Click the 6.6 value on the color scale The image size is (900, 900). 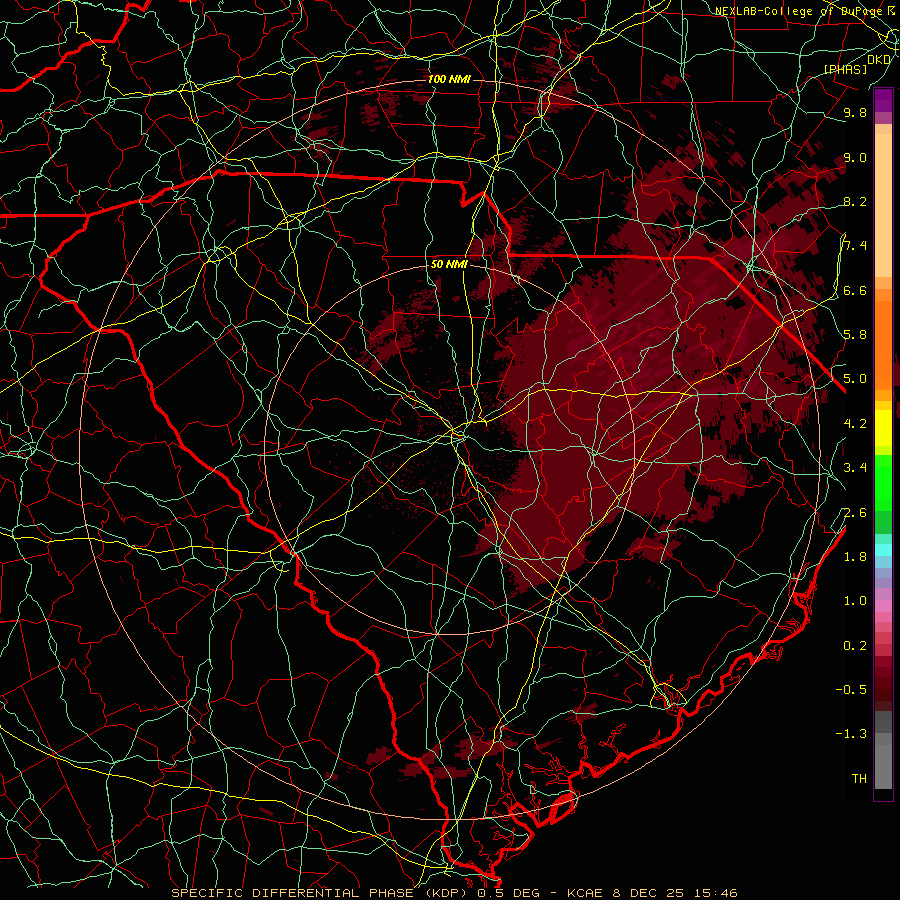coord(855,290)
